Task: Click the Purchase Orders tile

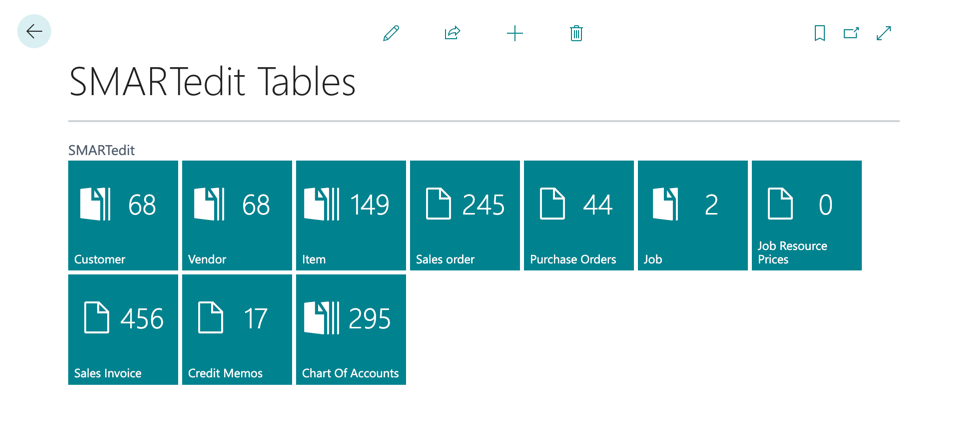Action: pos(579,215)
